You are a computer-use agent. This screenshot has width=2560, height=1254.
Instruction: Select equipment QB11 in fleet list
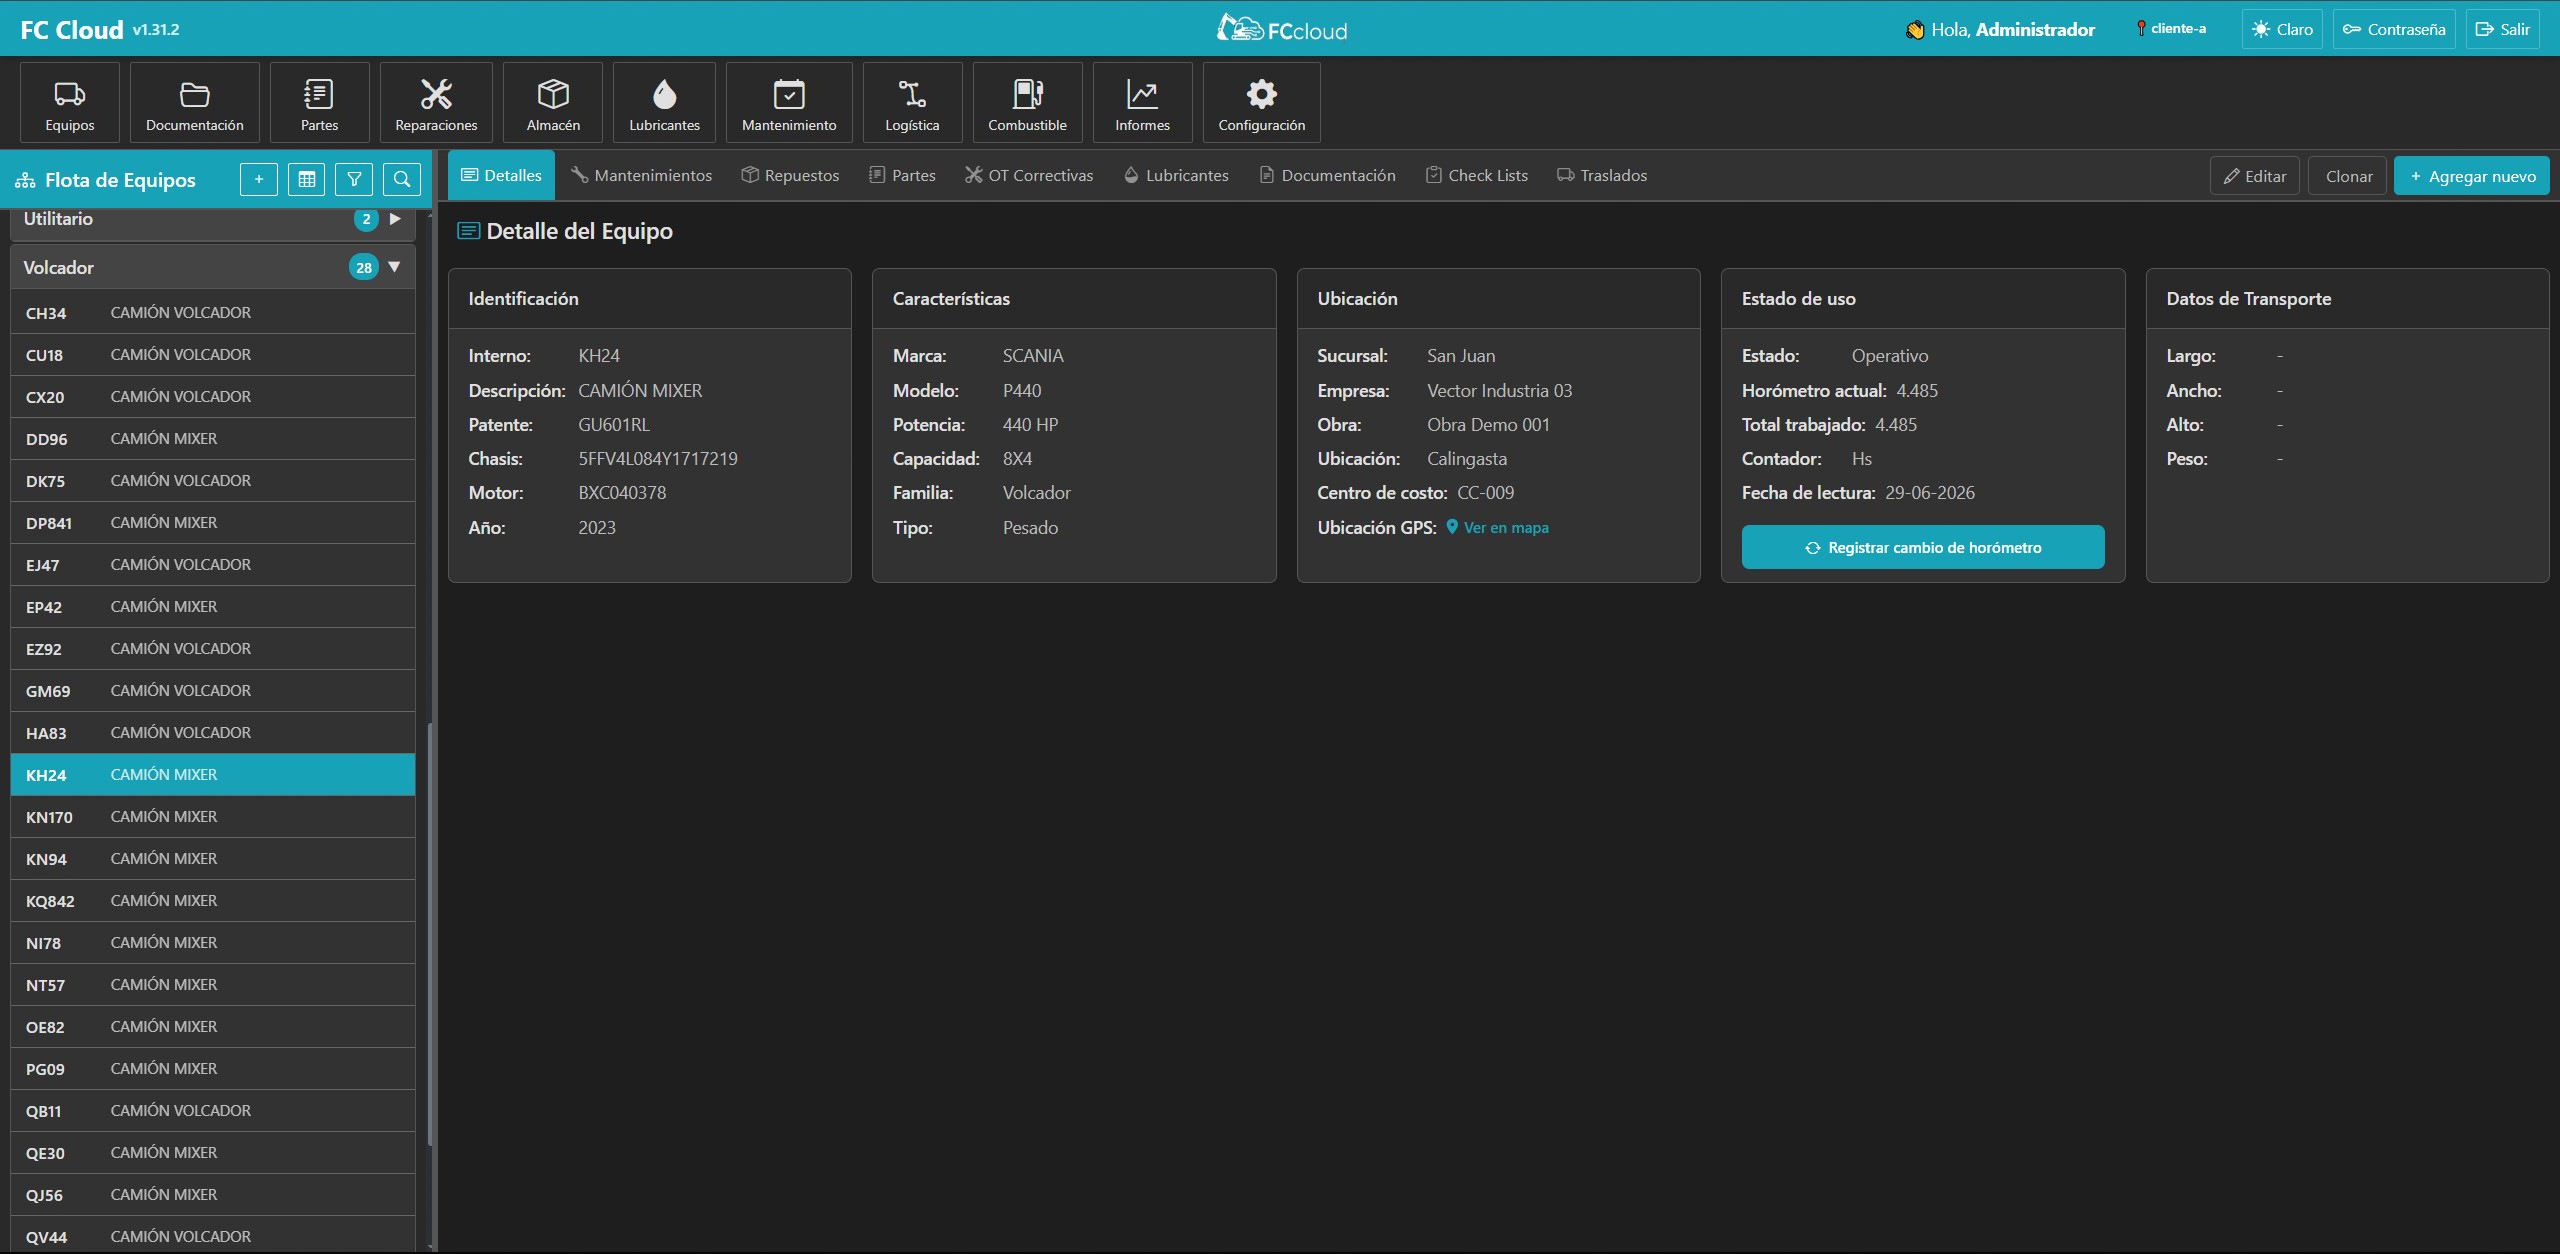212,1111
